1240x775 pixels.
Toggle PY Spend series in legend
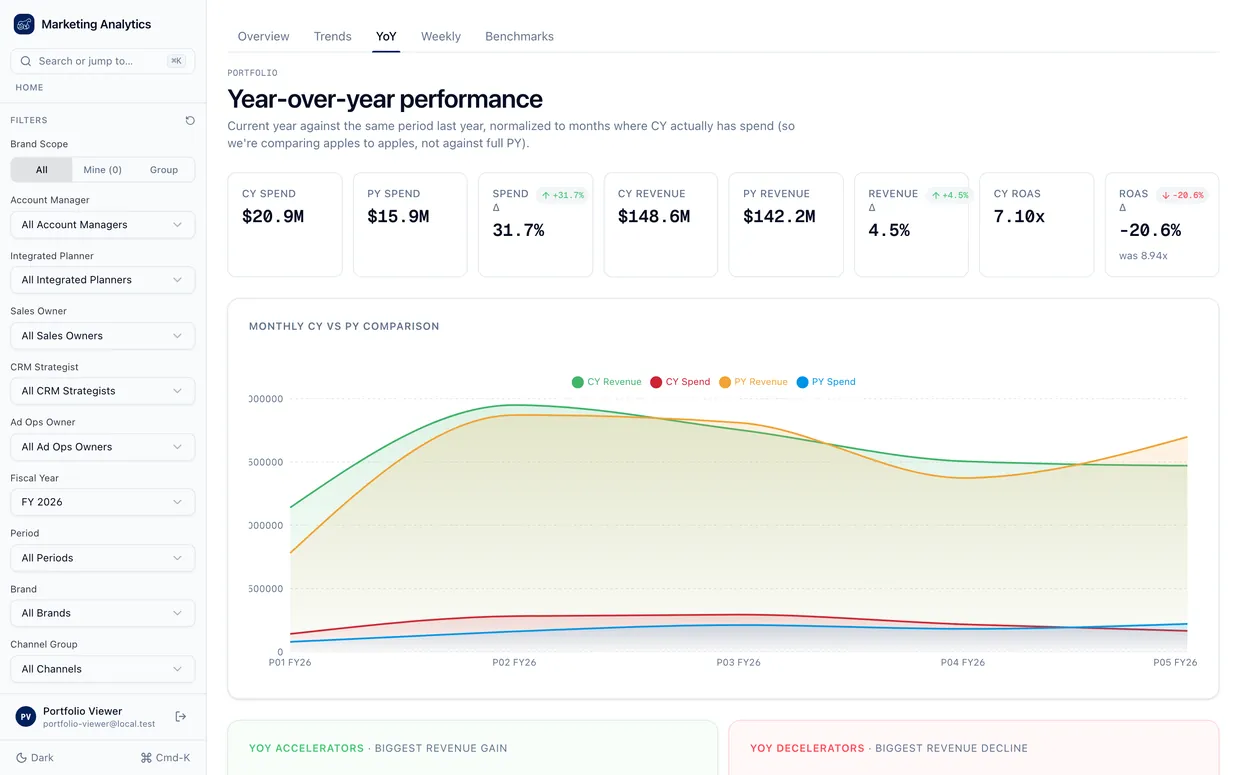(x=826, y=382)
